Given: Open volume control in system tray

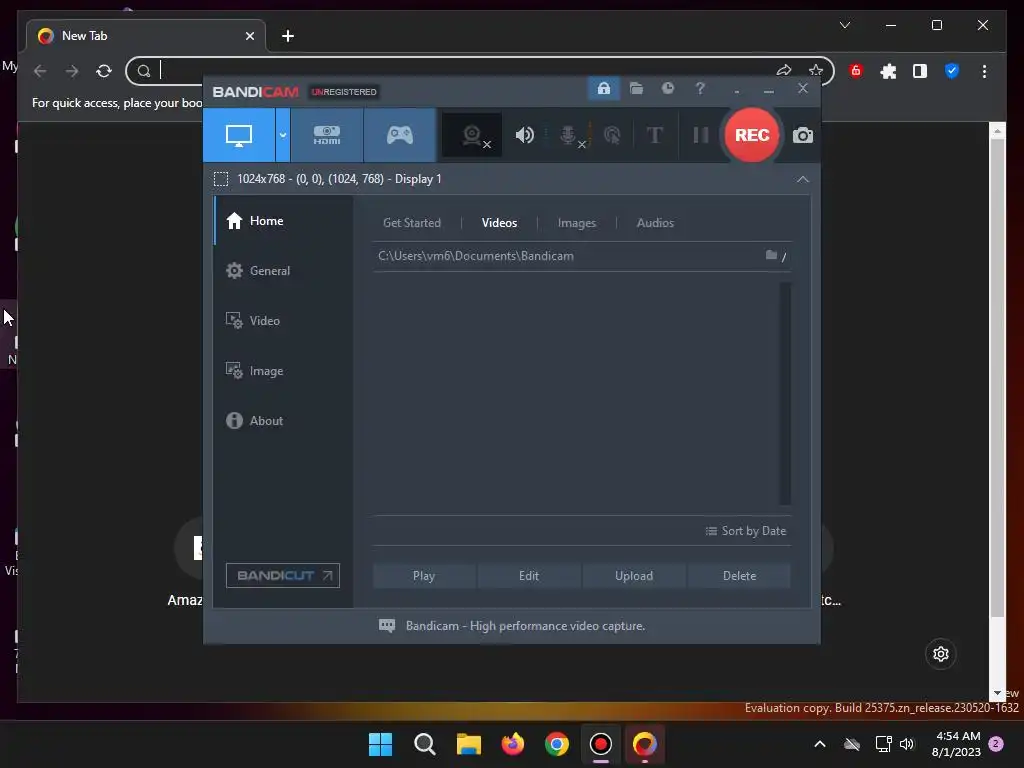Looking at the screenshot, I should (x=906, y=744).
